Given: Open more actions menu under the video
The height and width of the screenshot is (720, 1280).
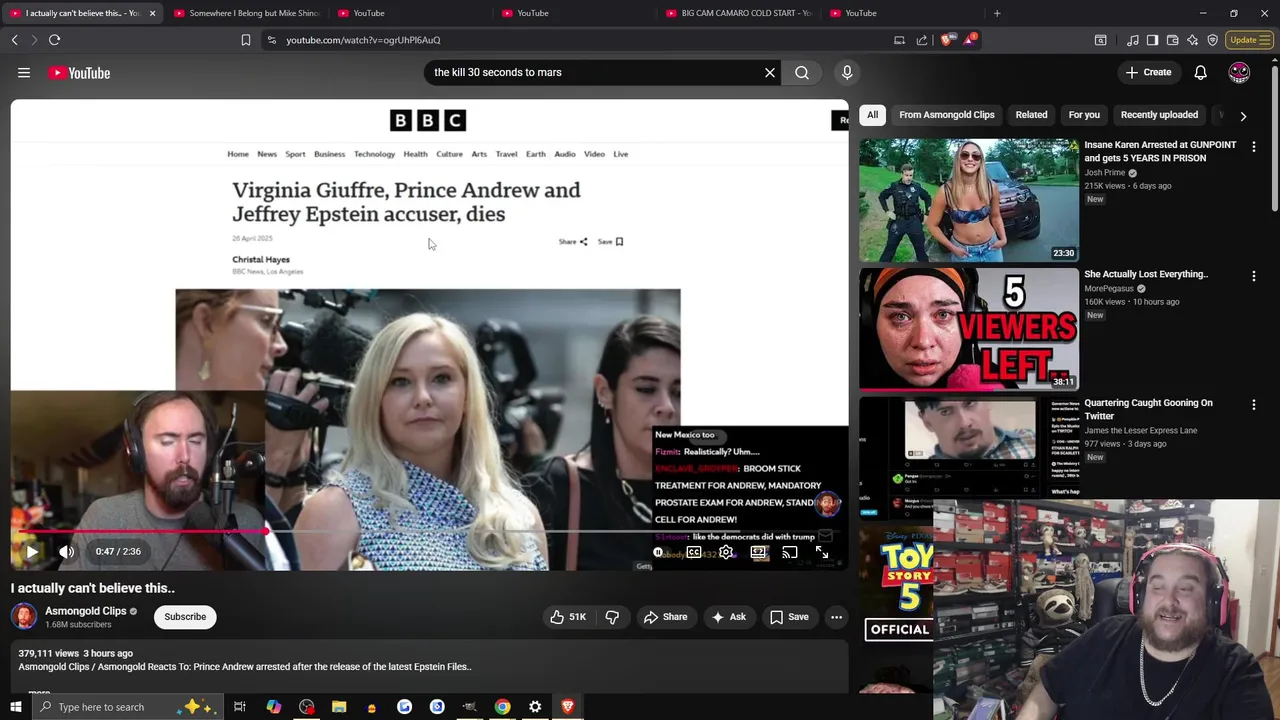Looking at the screenshot, I should (836, 617).
